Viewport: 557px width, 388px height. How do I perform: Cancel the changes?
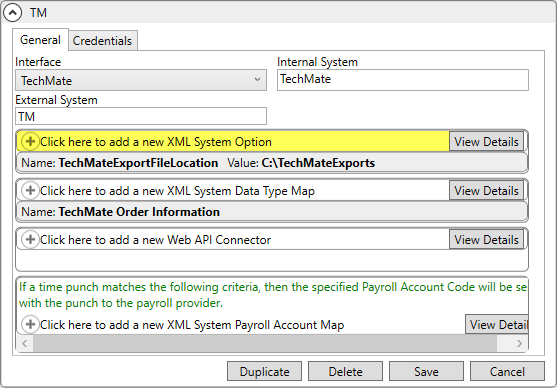(x=507, y=371)
